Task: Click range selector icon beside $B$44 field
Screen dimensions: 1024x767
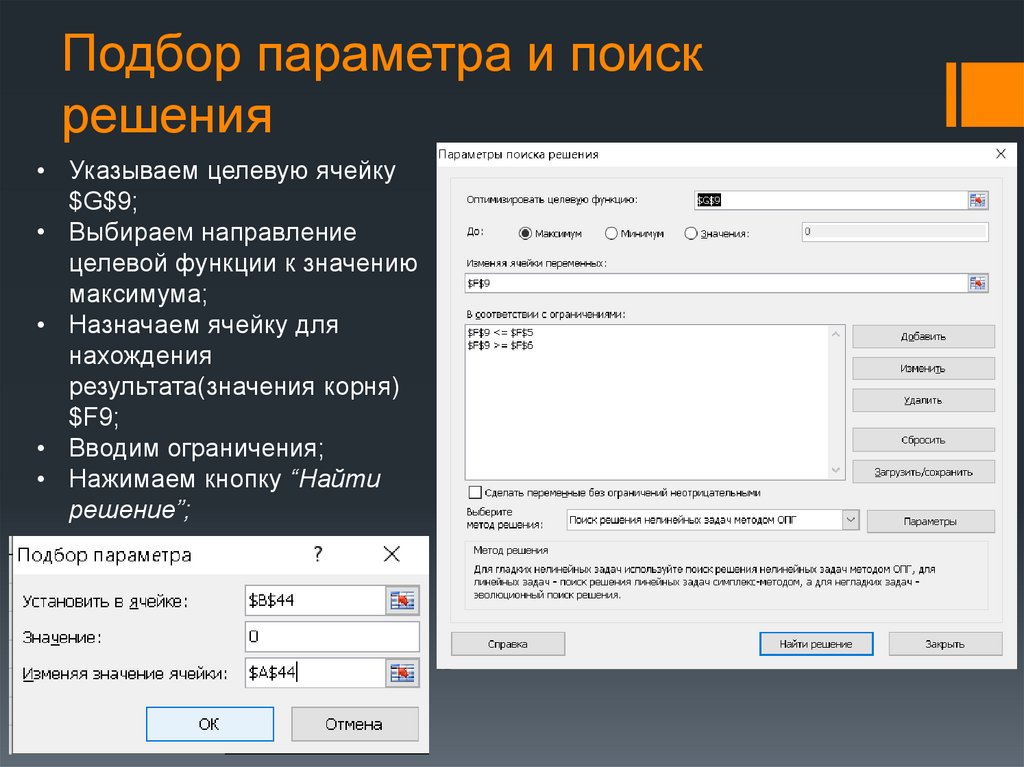Action: 402,600
